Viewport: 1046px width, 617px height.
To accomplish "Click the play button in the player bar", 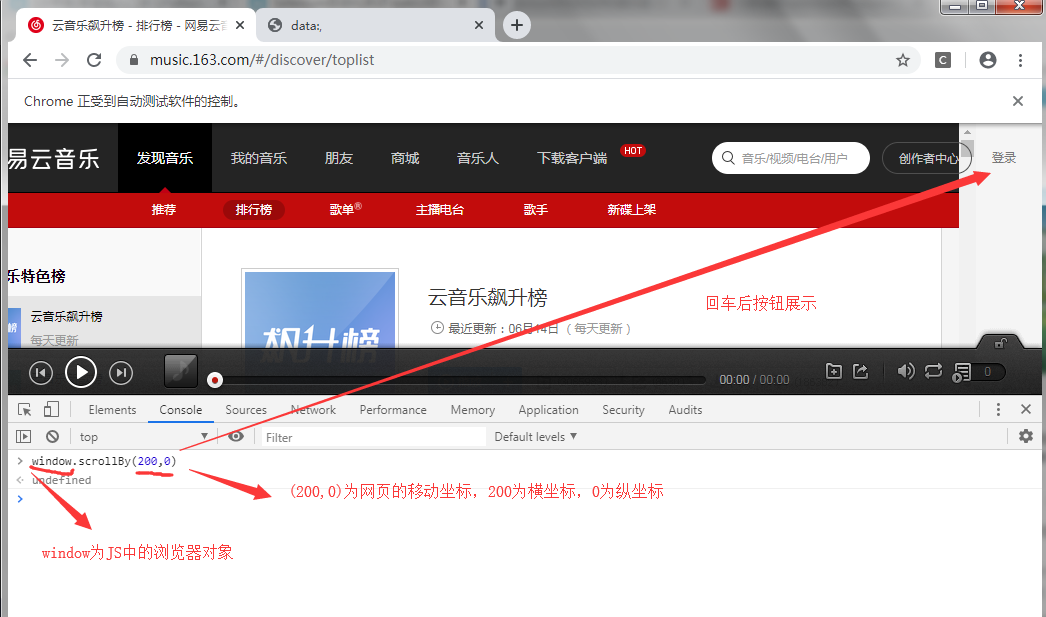I will pyautogui.click(x=81, y=372).
